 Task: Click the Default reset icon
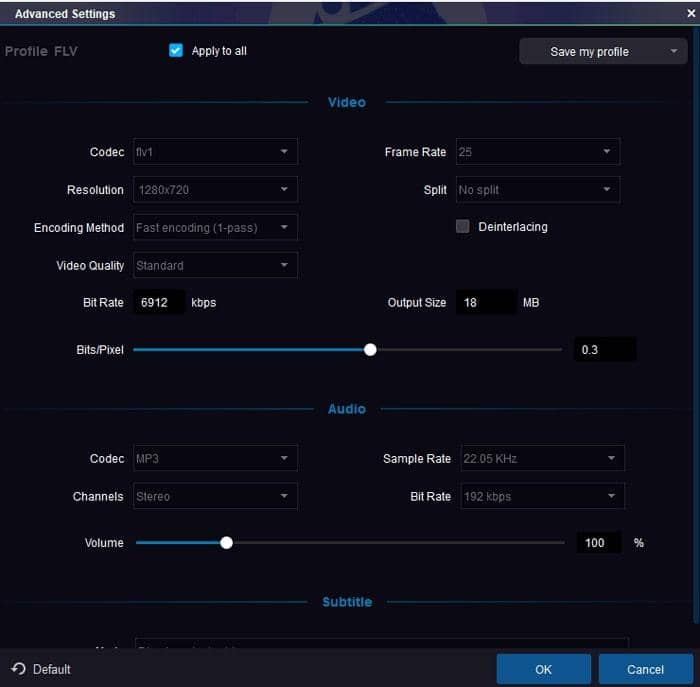tap(18, 669)
